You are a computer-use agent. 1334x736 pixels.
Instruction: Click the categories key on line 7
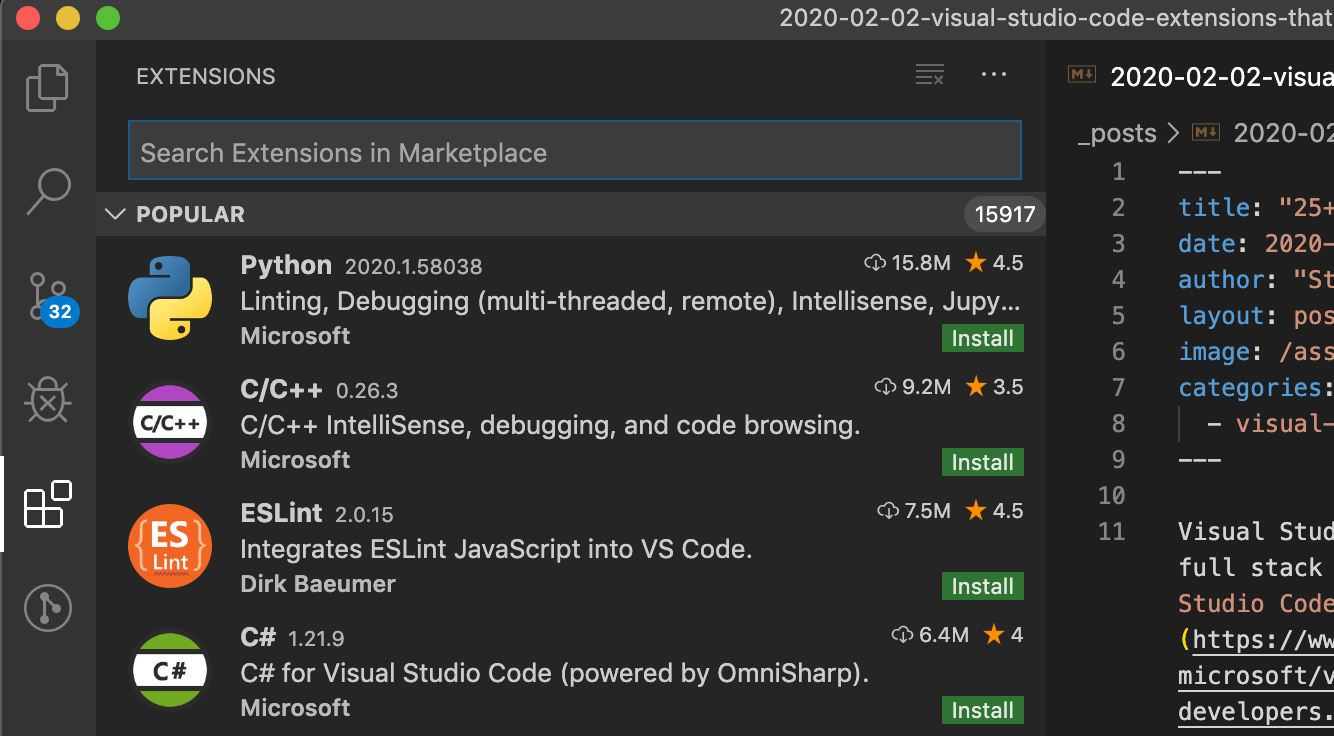point(1250,387)
